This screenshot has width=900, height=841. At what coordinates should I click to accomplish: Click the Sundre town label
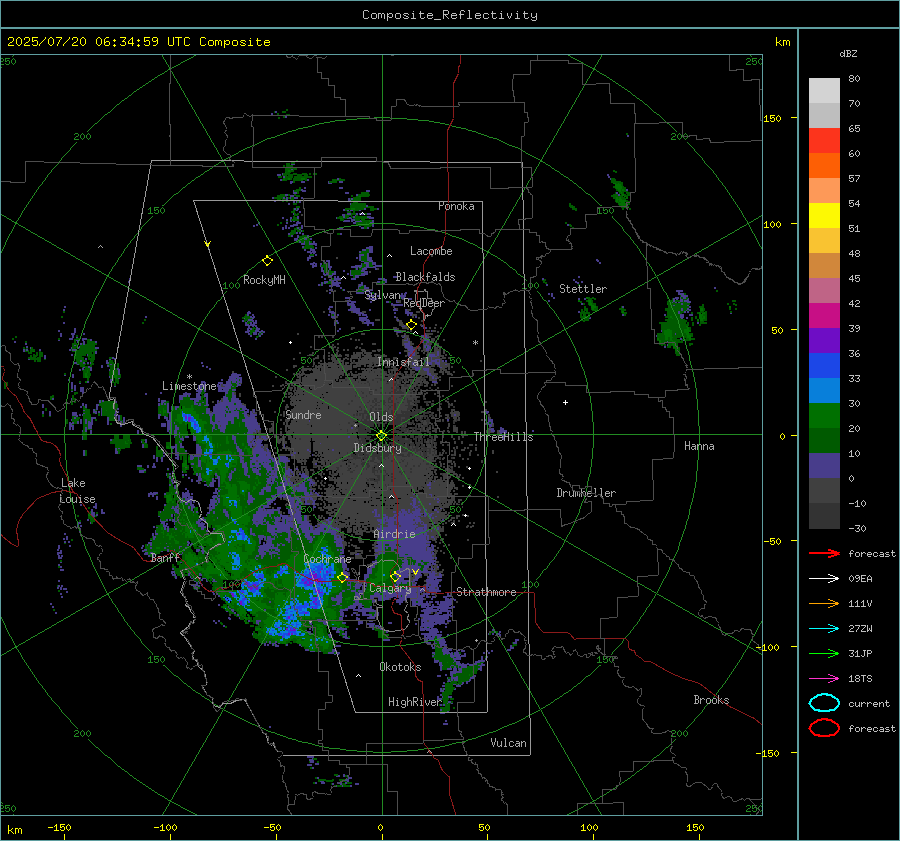(303, 414)
